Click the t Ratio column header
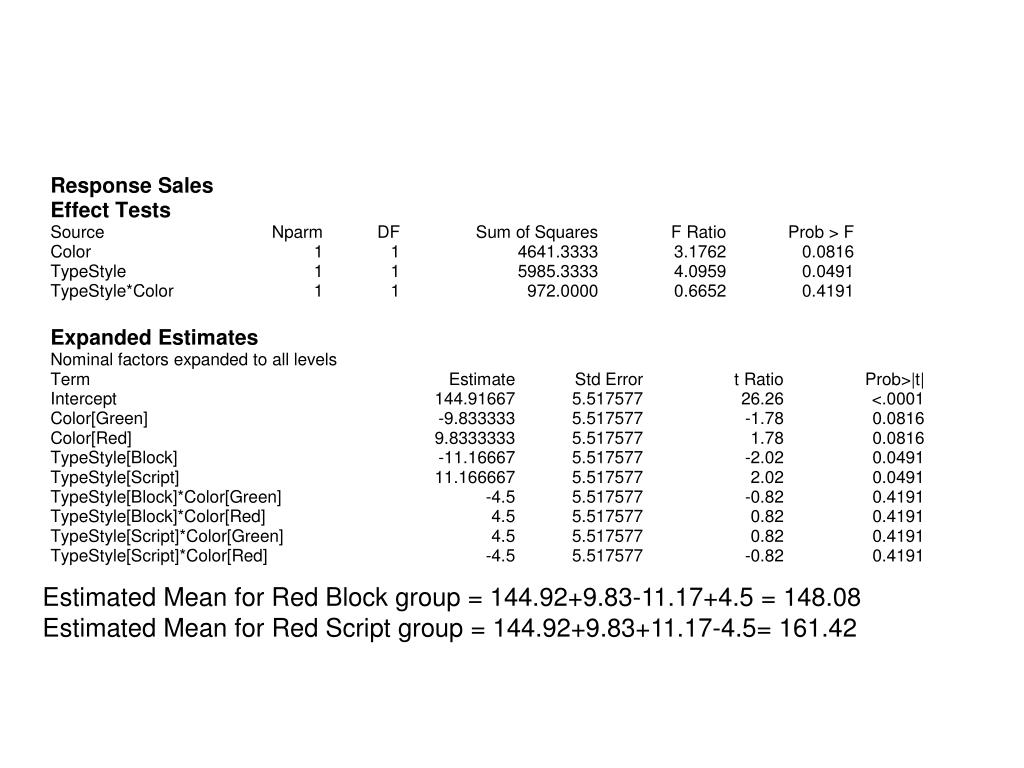The width and height of the screenshot is (1024, 768). [759, 379]
